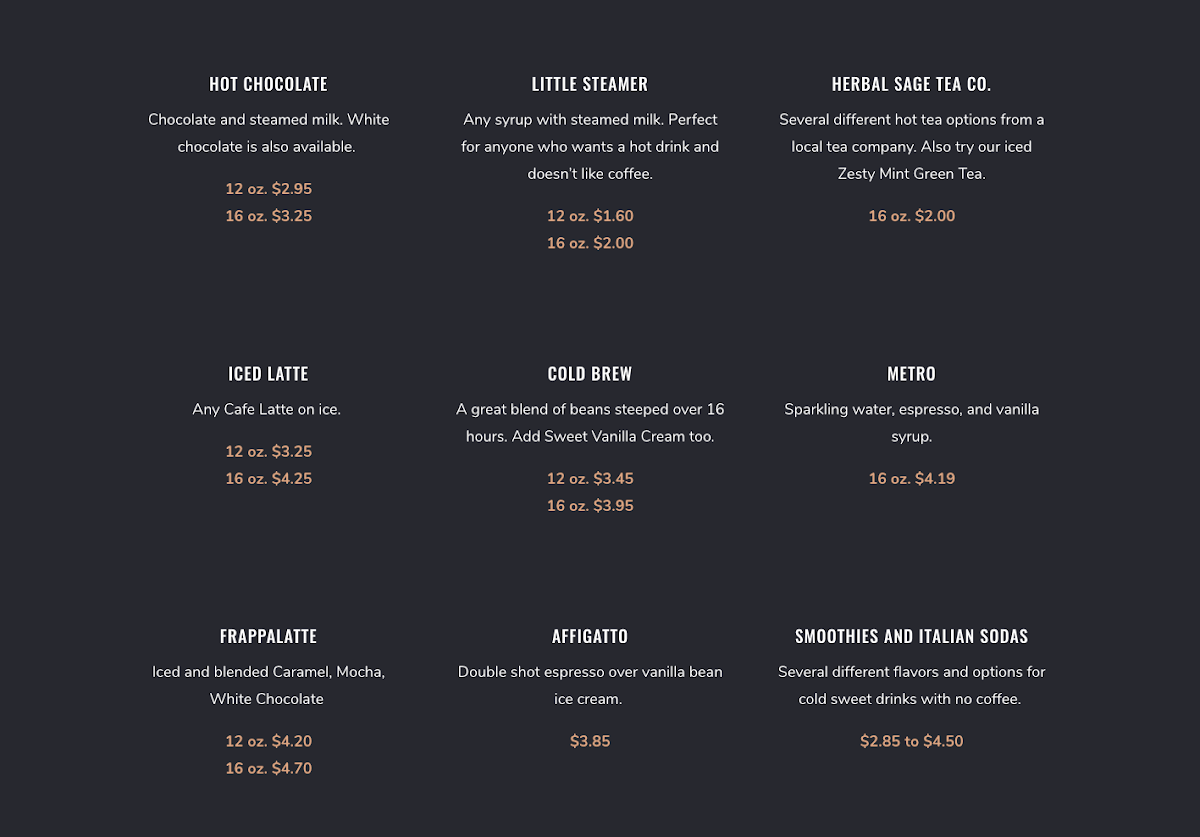Click the Hot Chocolate 12 oz. $2.95 price
The width and height of the screenshot is (1200, 837).
click(268, 189)
